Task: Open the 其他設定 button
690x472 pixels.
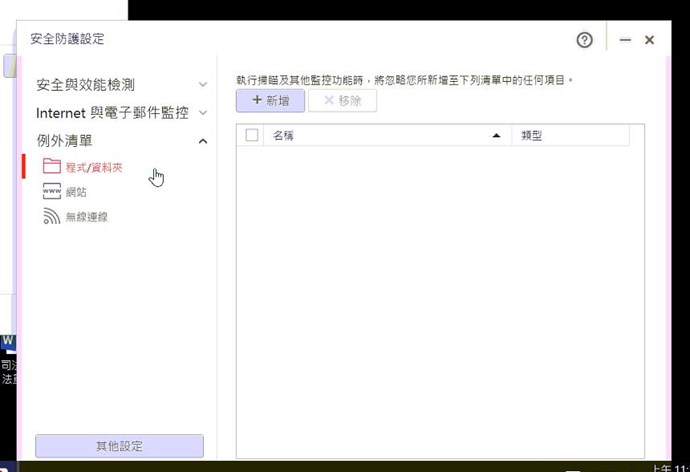Action: pyautogui.click(x=119, y=446)
